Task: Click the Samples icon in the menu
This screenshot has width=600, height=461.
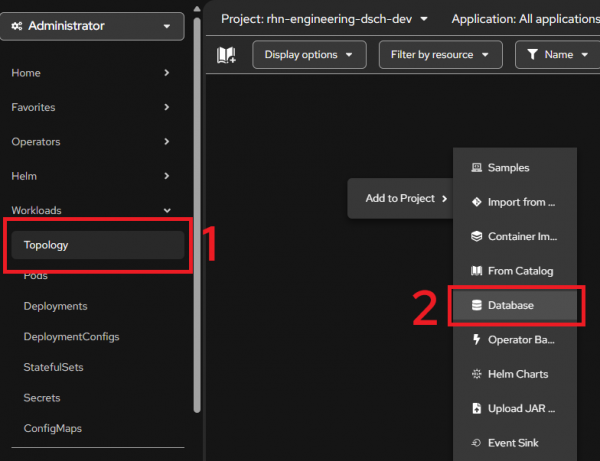Action: click(476, 168)
